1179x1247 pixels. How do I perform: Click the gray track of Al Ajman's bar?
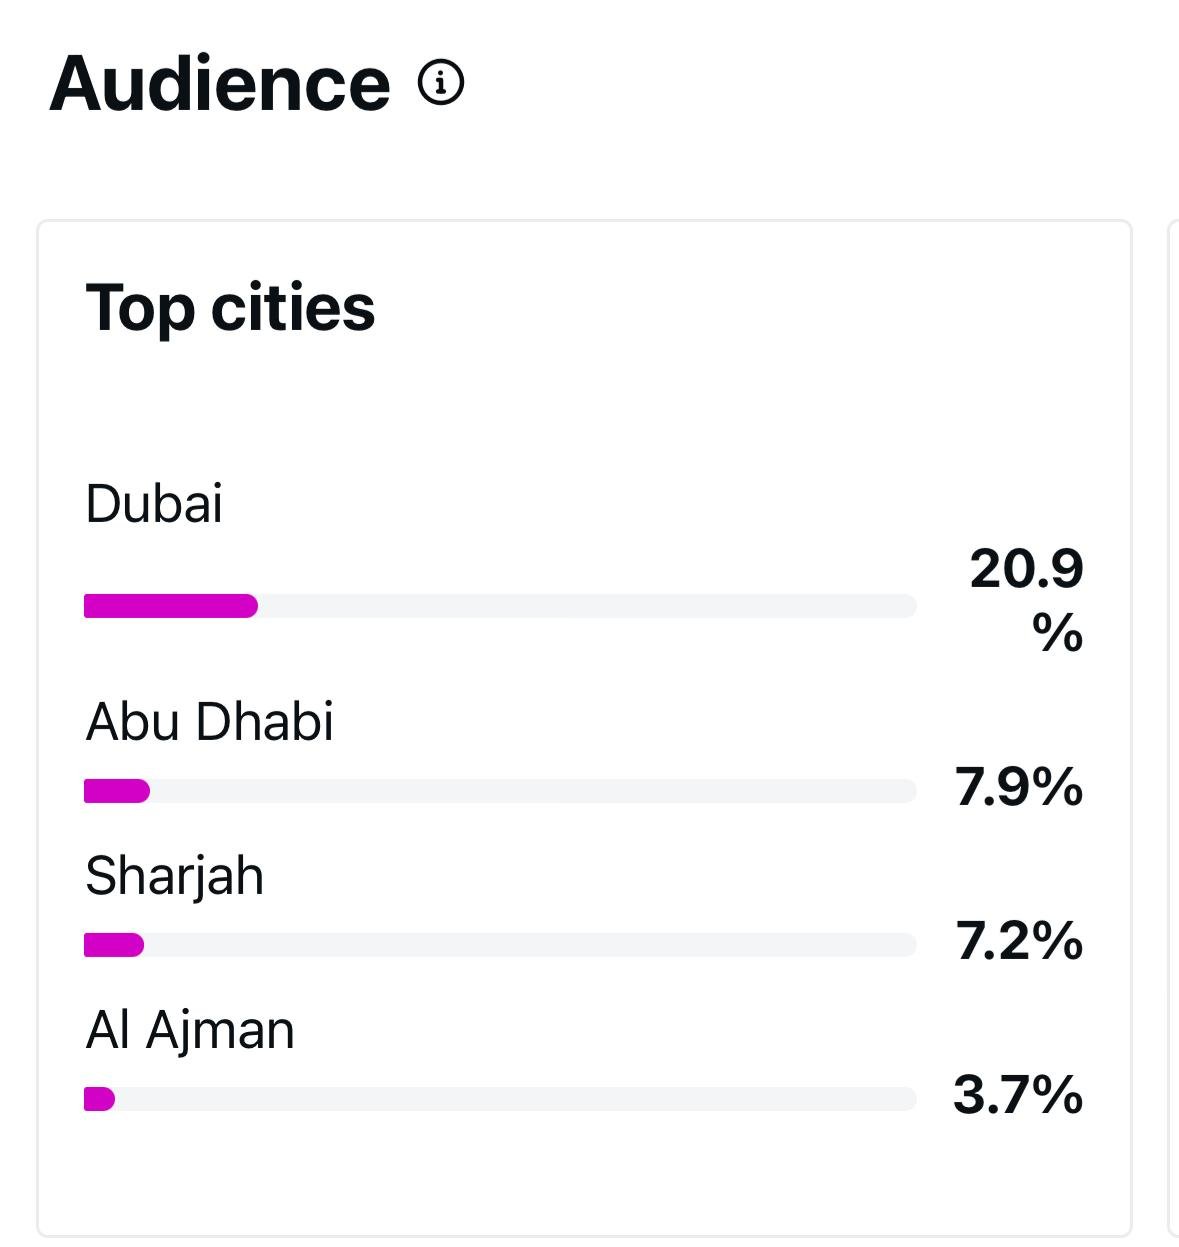(x=515, y=1099)
